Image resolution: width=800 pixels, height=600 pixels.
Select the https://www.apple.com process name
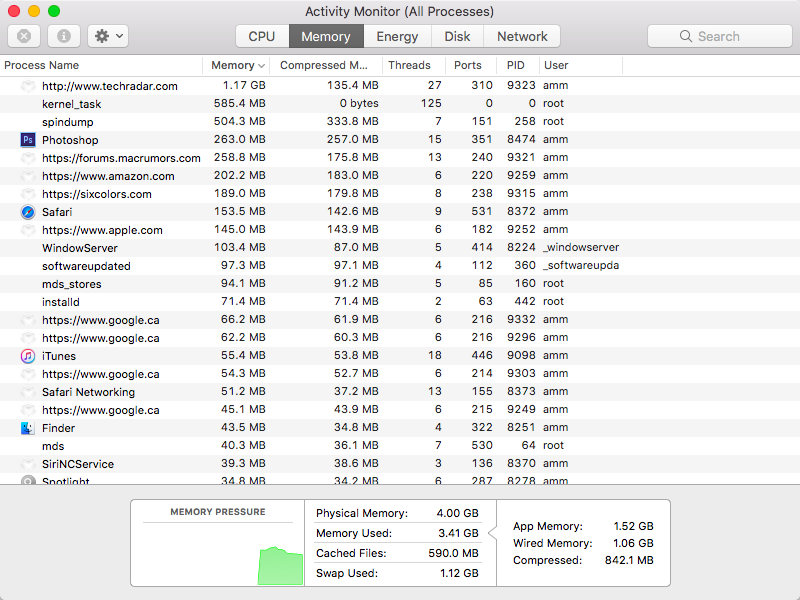tap(102, 230)
